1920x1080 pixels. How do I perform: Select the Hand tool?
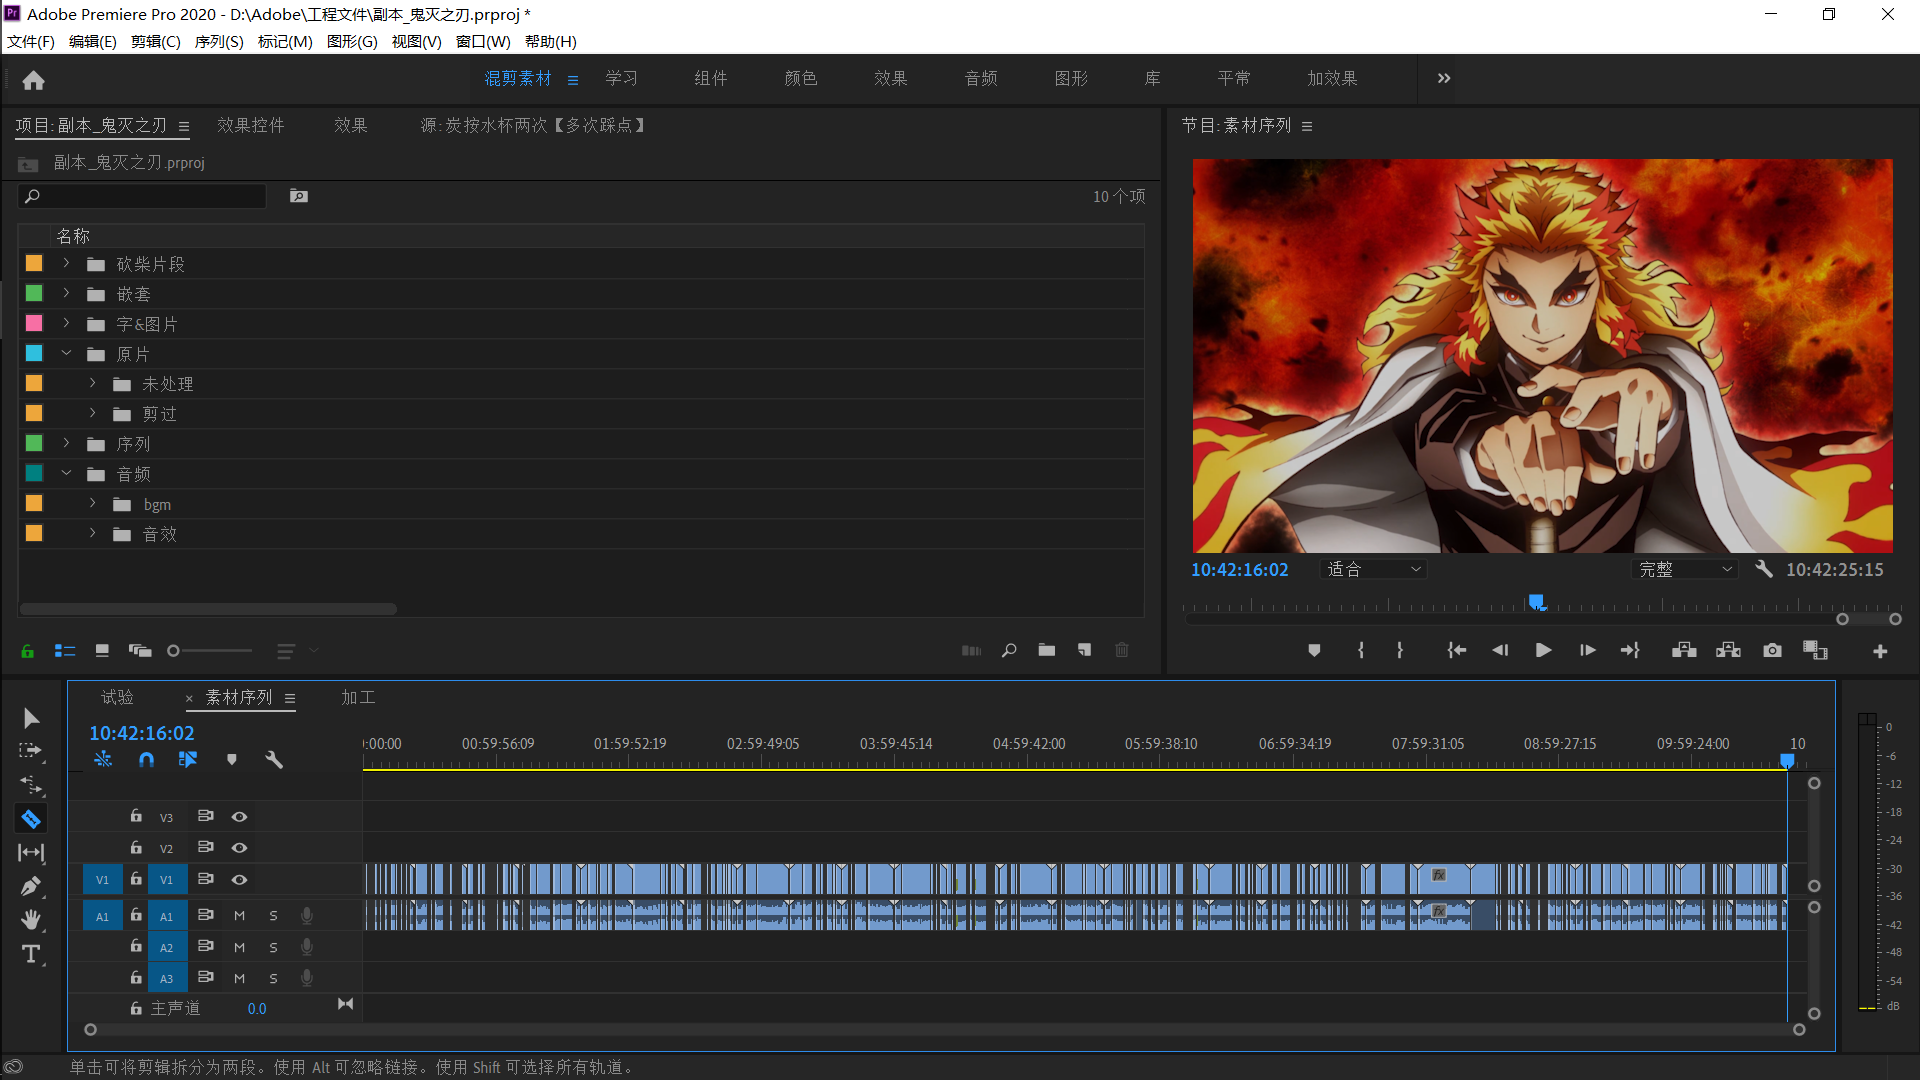click(x=31, y=920)
